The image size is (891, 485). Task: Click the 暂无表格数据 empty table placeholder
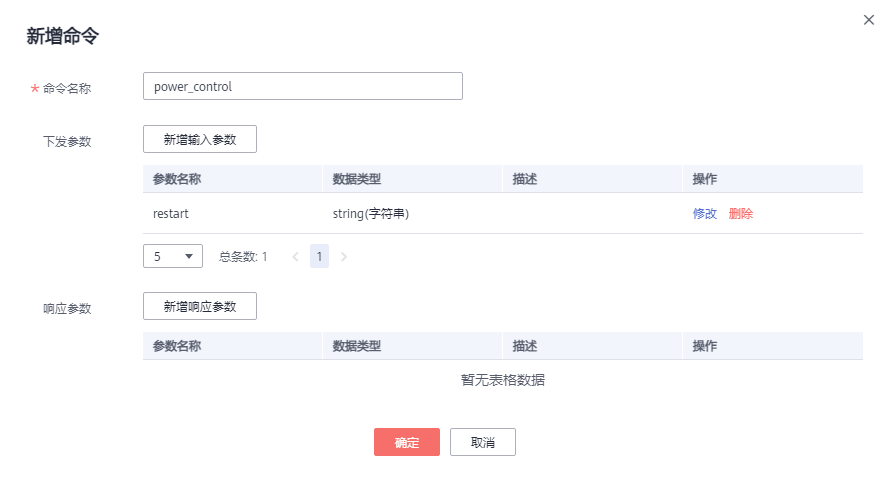coord(503,380)
